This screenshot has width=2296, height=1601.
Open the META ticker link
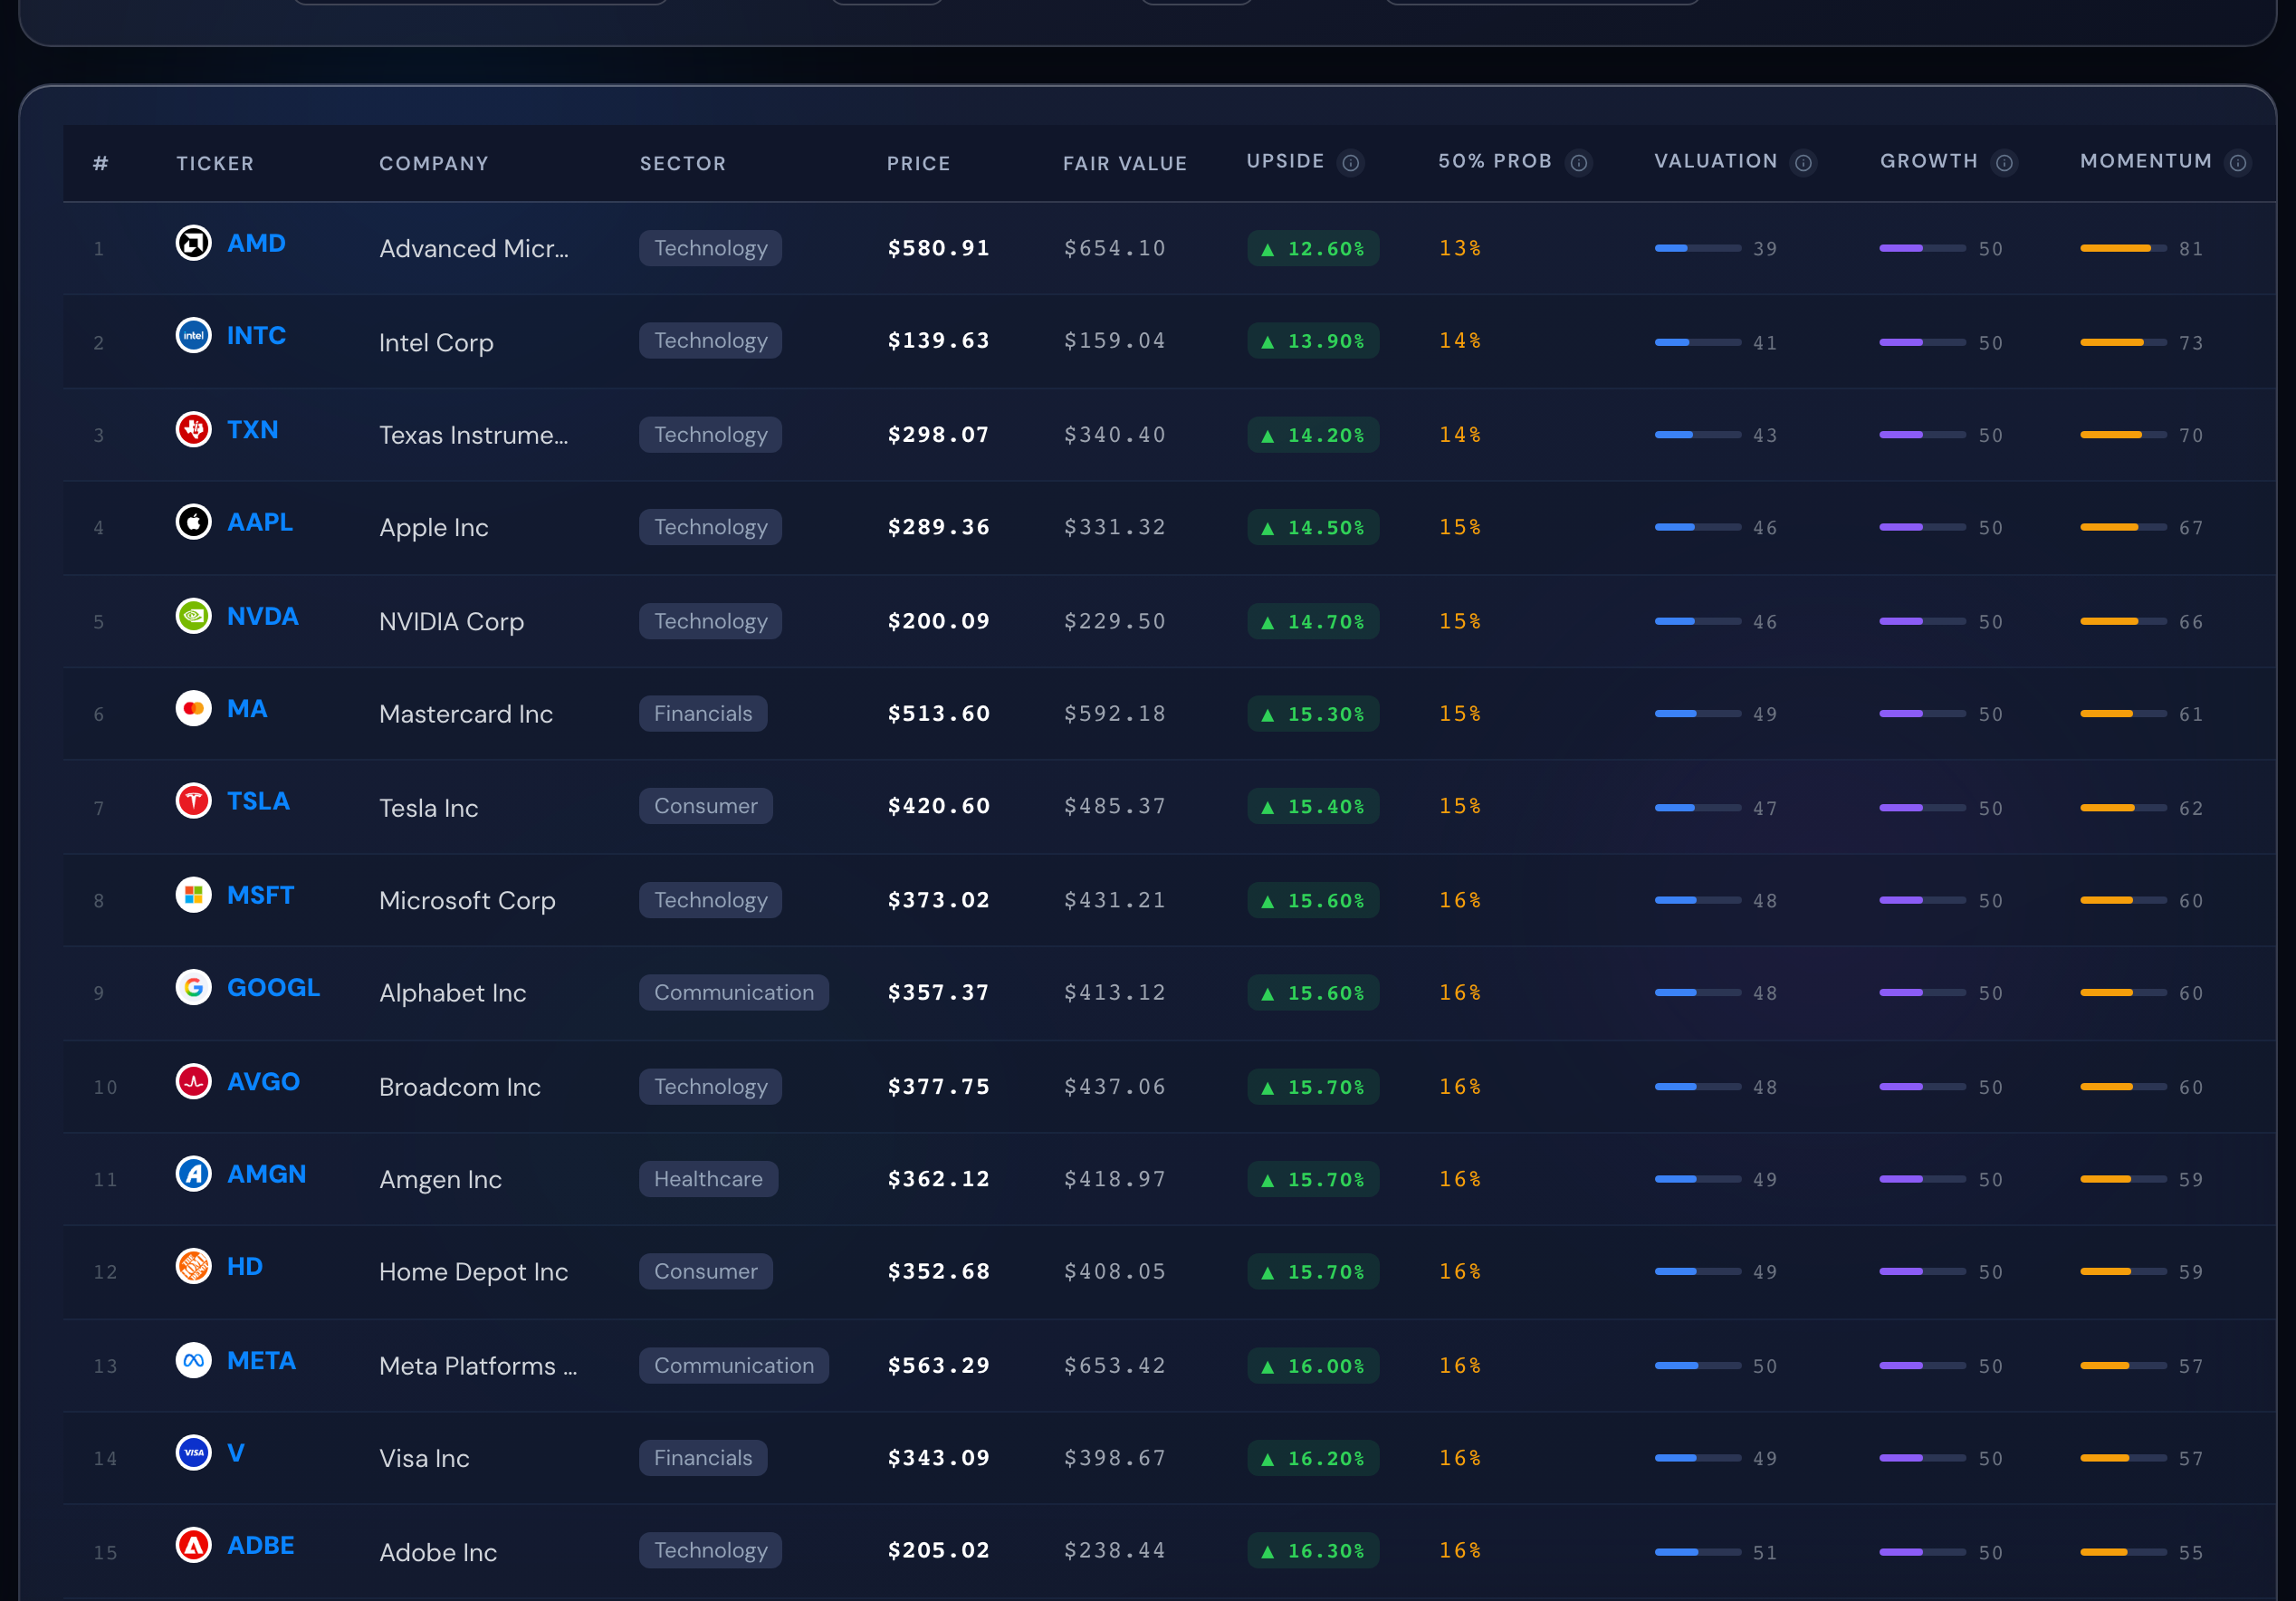click(x=262, y=1361)
